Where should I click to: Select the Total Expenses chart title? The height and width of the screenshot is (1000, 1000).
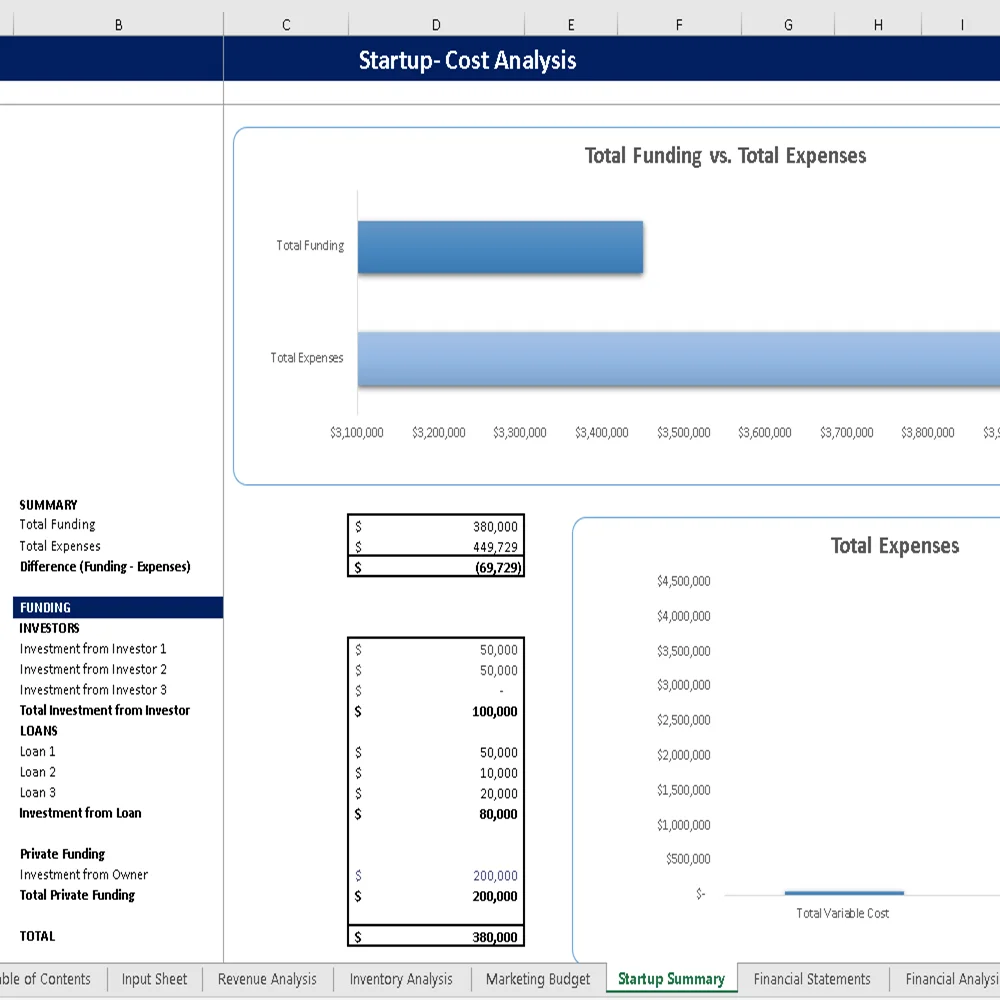894,546
